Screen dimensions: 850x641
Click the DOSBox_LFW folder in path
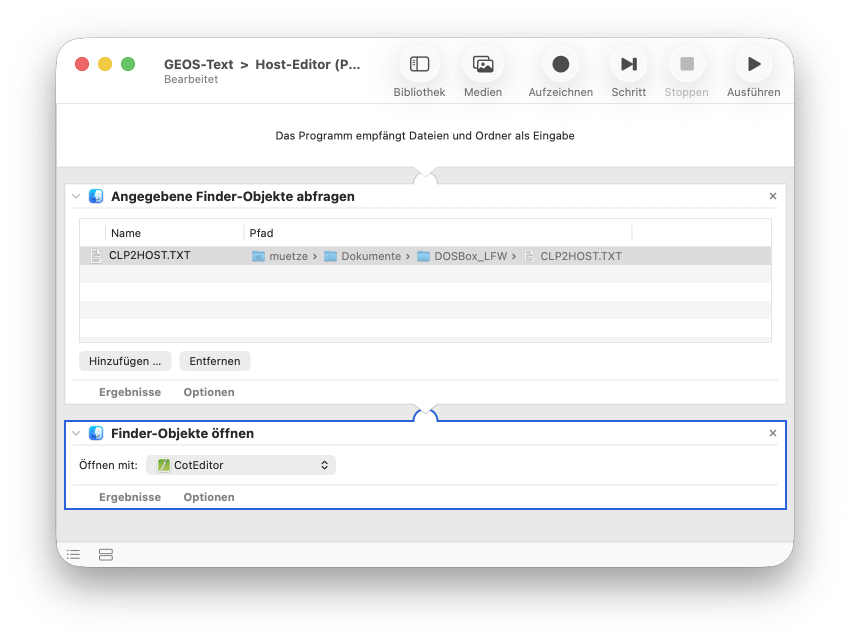(470, 256)
